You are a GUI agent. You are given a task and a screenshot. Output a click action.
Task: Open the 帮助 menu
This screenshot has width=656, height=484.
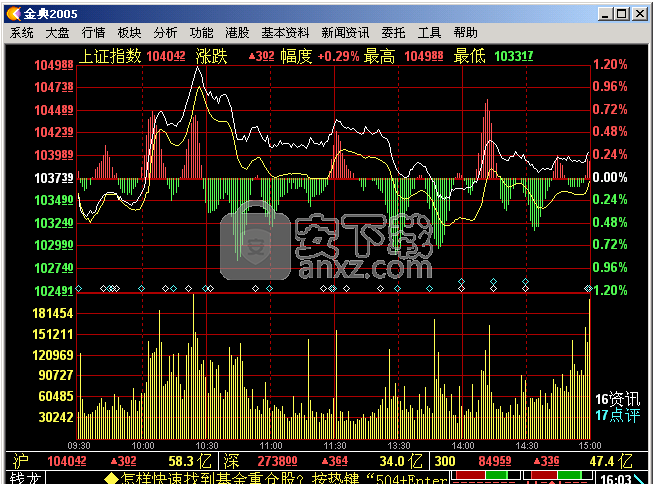point(465,33)
